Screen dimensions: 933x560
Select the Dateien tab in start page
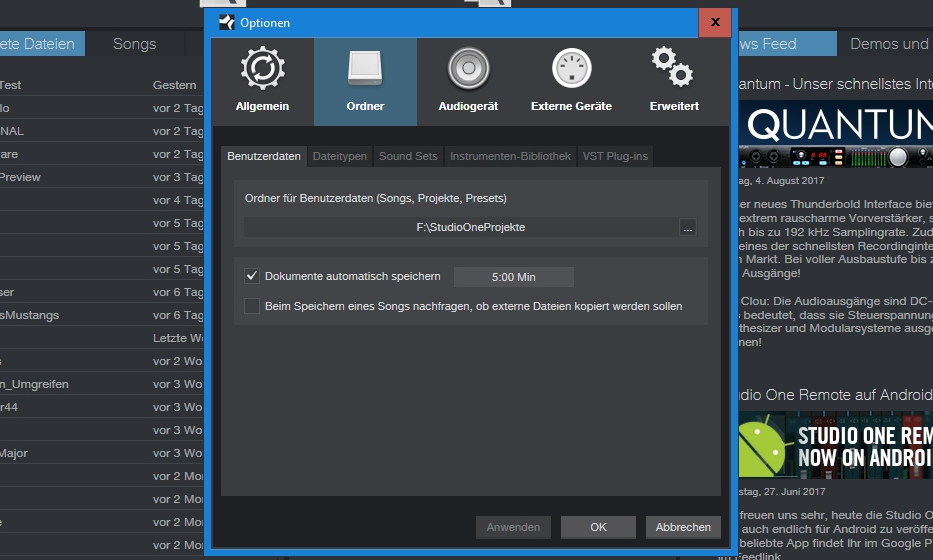(42, 44)
